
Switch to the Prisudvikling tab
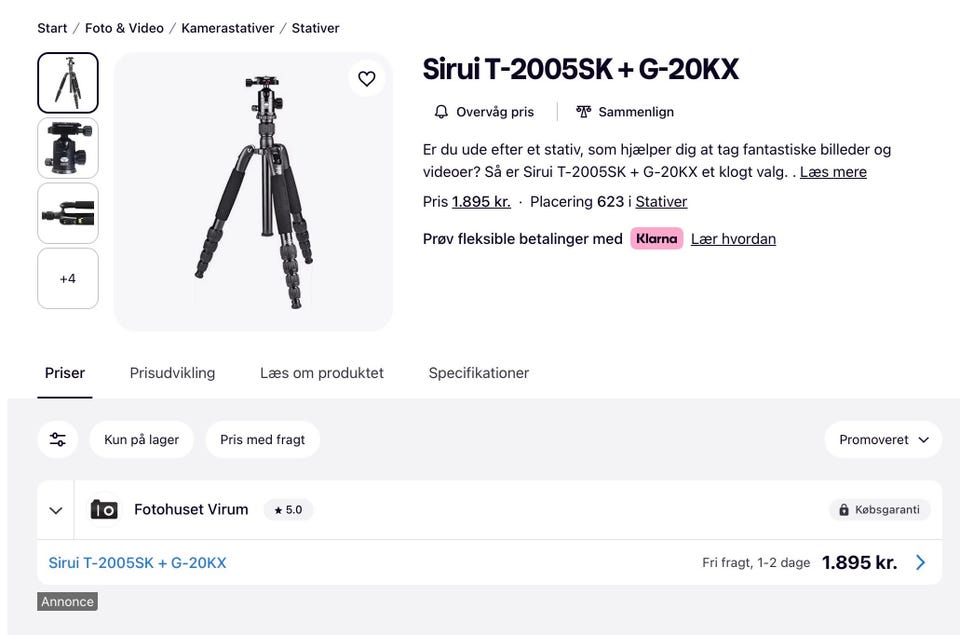click(x=172, y=373)
